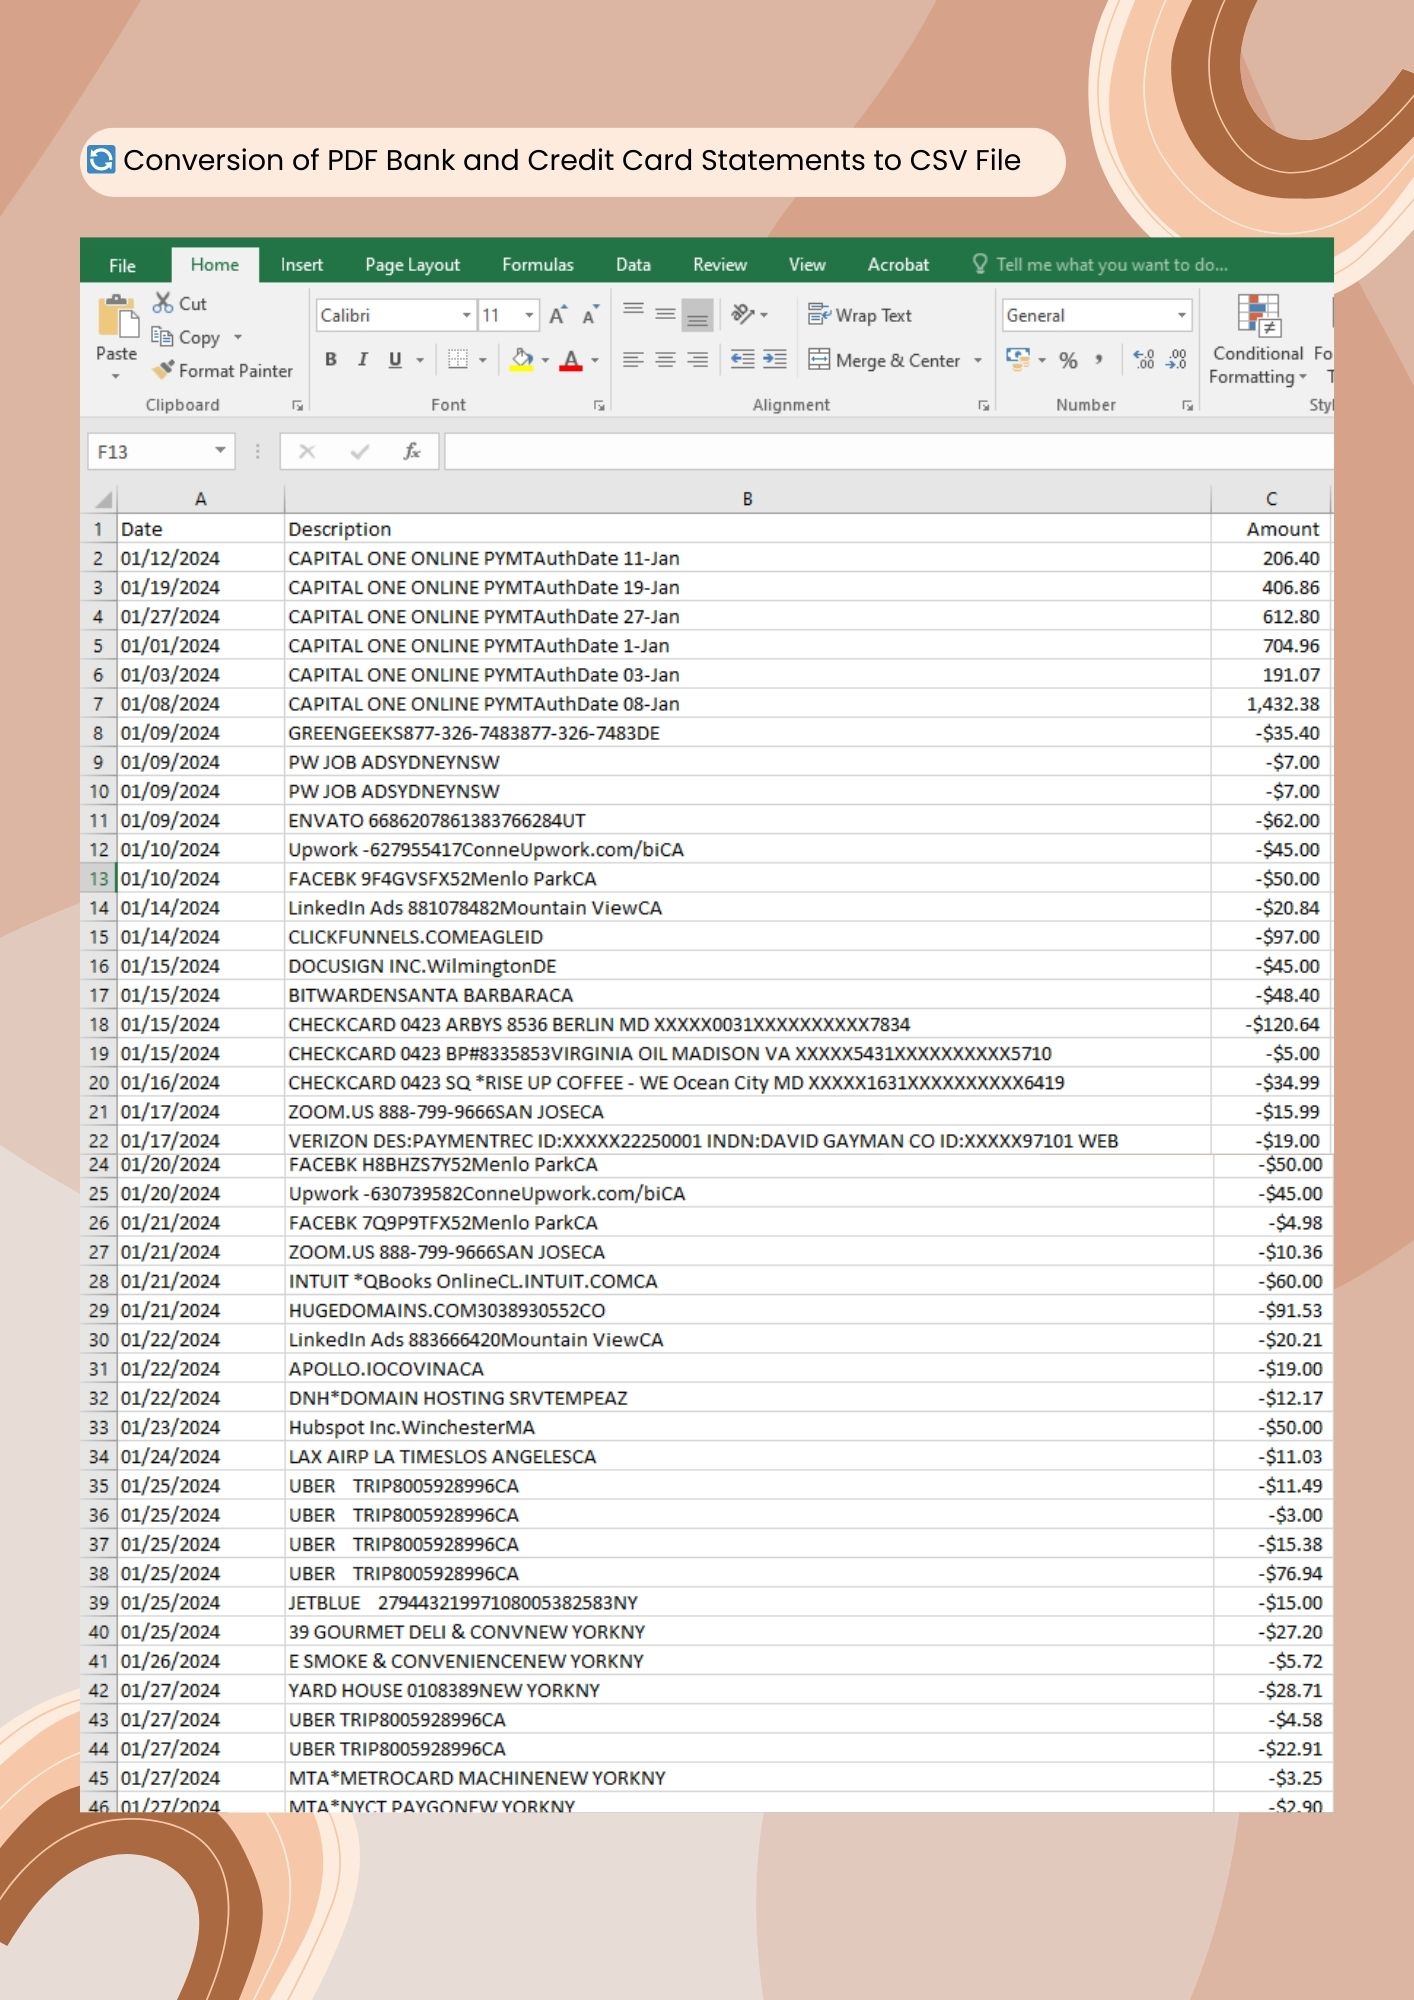
Task: Switch to the Page Layout tab
Action: click(x=412, y=265)
